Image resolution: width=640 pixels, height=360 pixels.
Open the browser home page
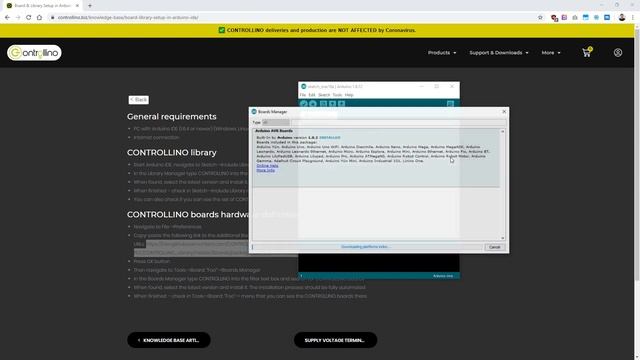tap(39, 18)
